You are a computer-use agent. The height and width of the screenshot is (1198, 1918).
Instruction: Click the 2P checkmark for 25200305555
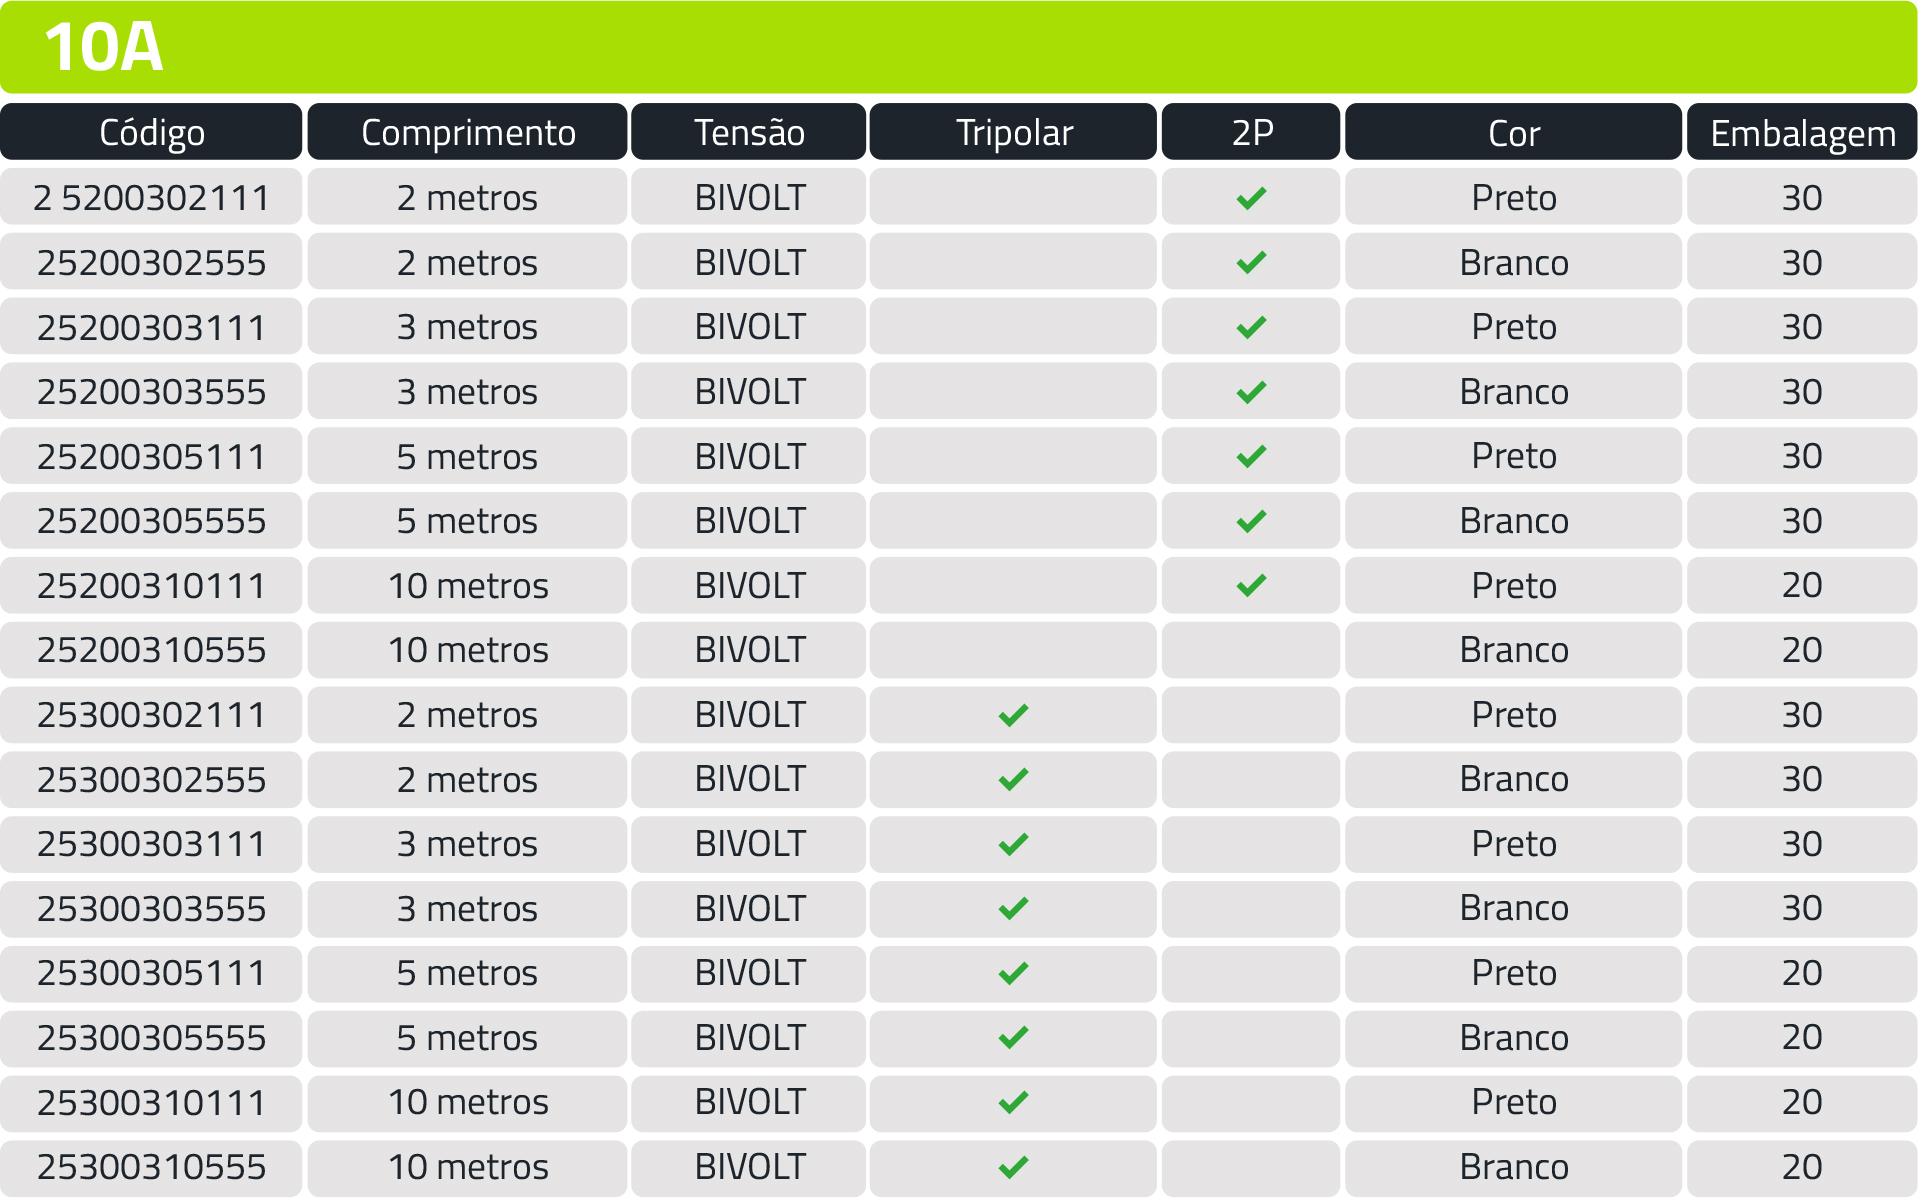click(1251, 521)
